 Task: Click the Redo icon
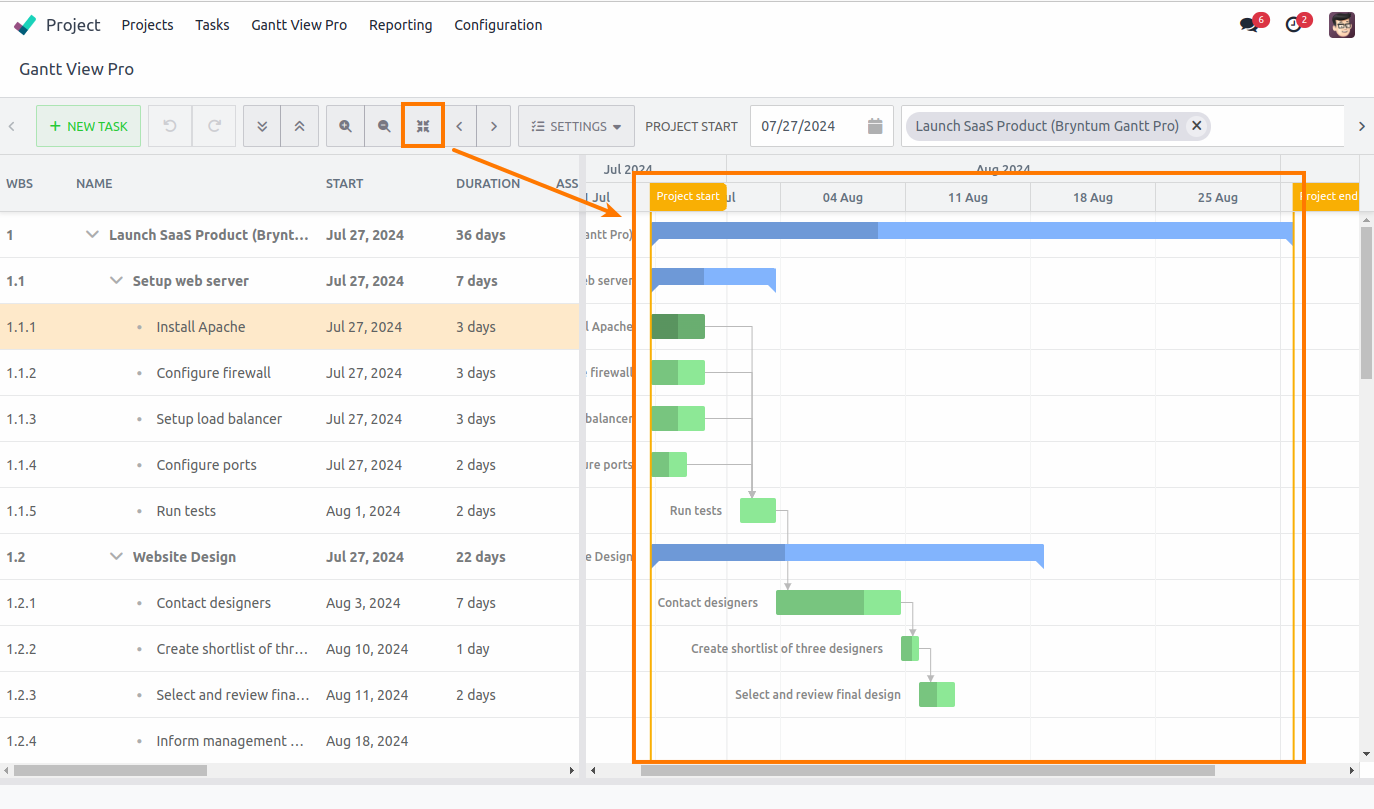tap(213, 125)
